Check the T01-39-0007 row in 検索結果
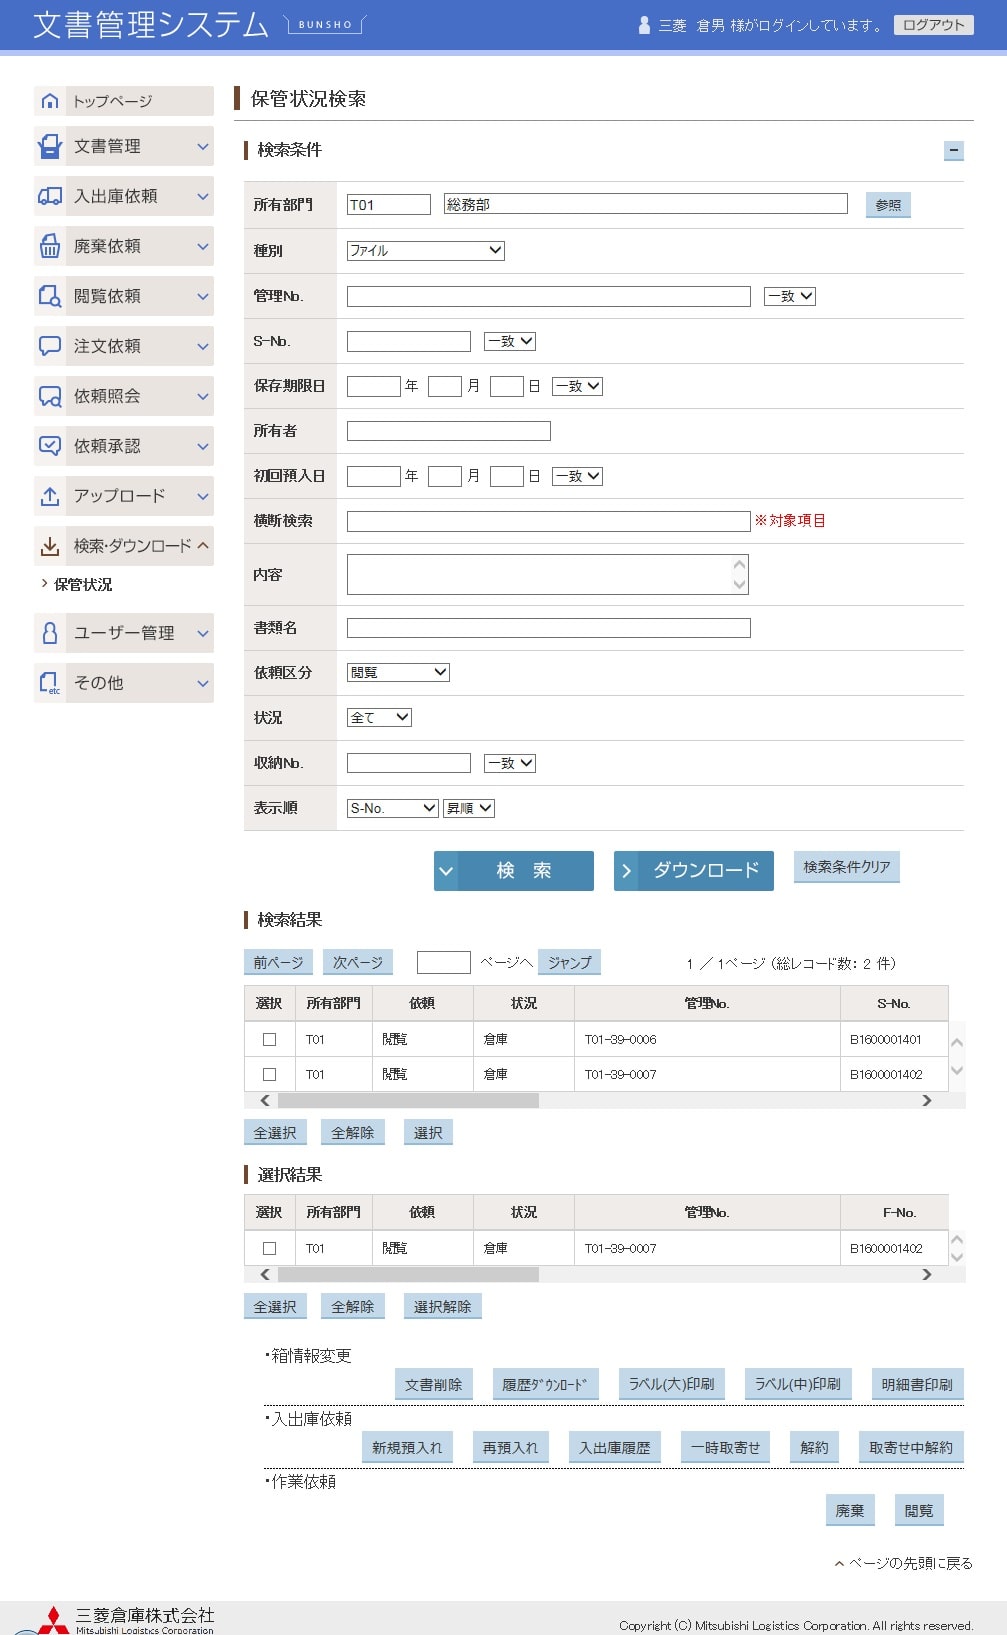The width and height of the screenshot is (1007, 1635). coord(269,1074)
